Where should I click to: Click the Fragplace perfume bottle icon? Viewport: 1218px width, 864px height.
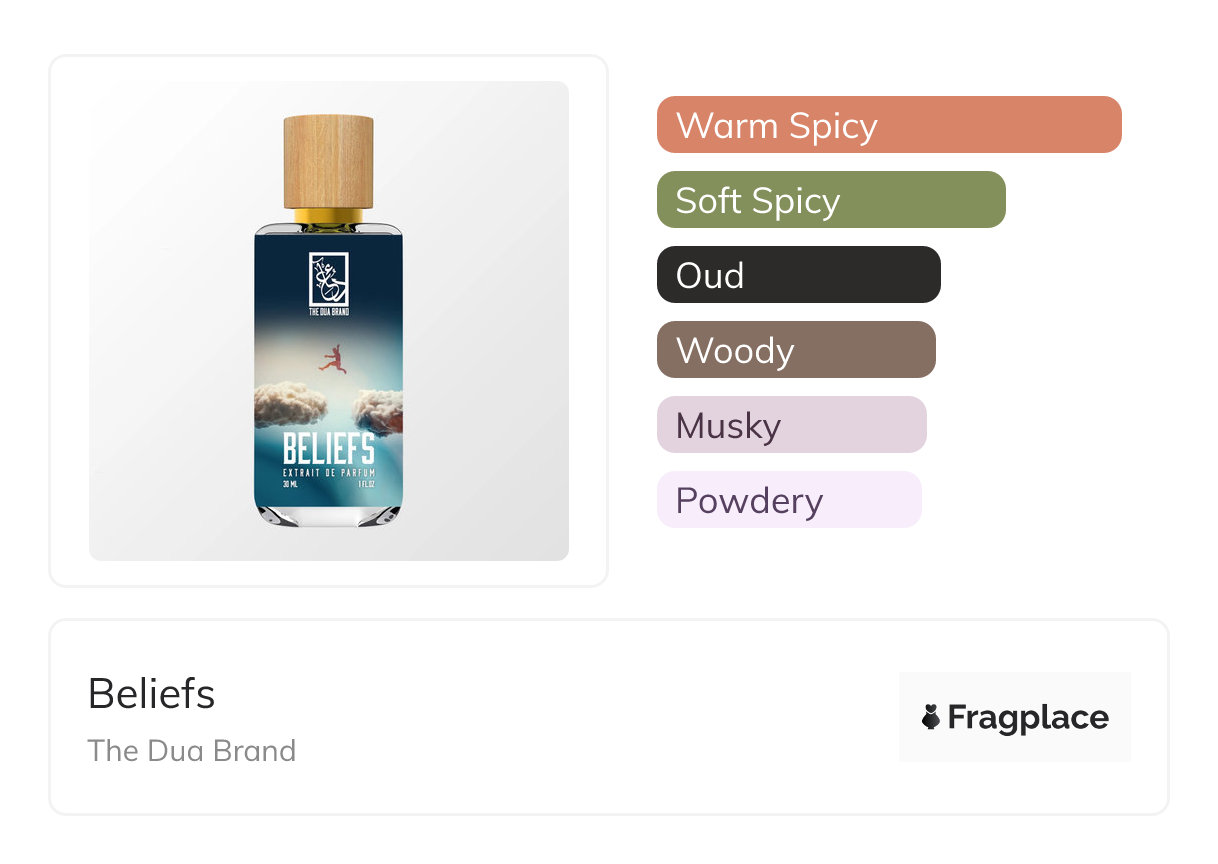(x=931, y=717)
